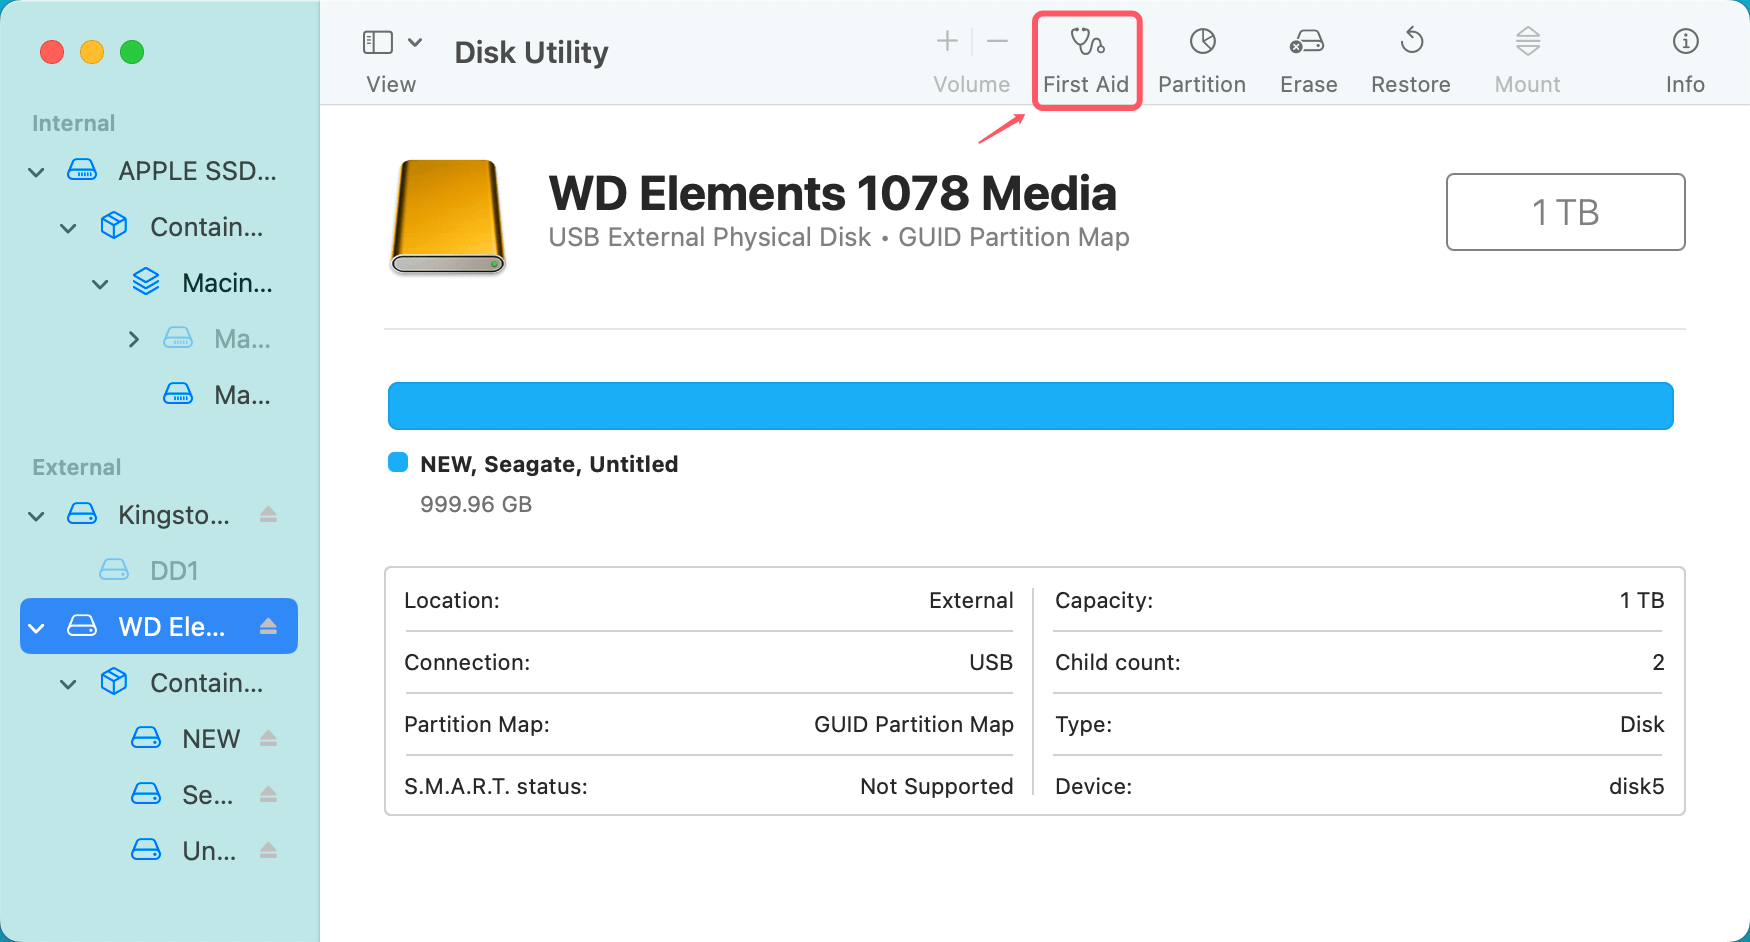
Task: Click the blue NEW partition segment
Action: (x=1030, y=406)
